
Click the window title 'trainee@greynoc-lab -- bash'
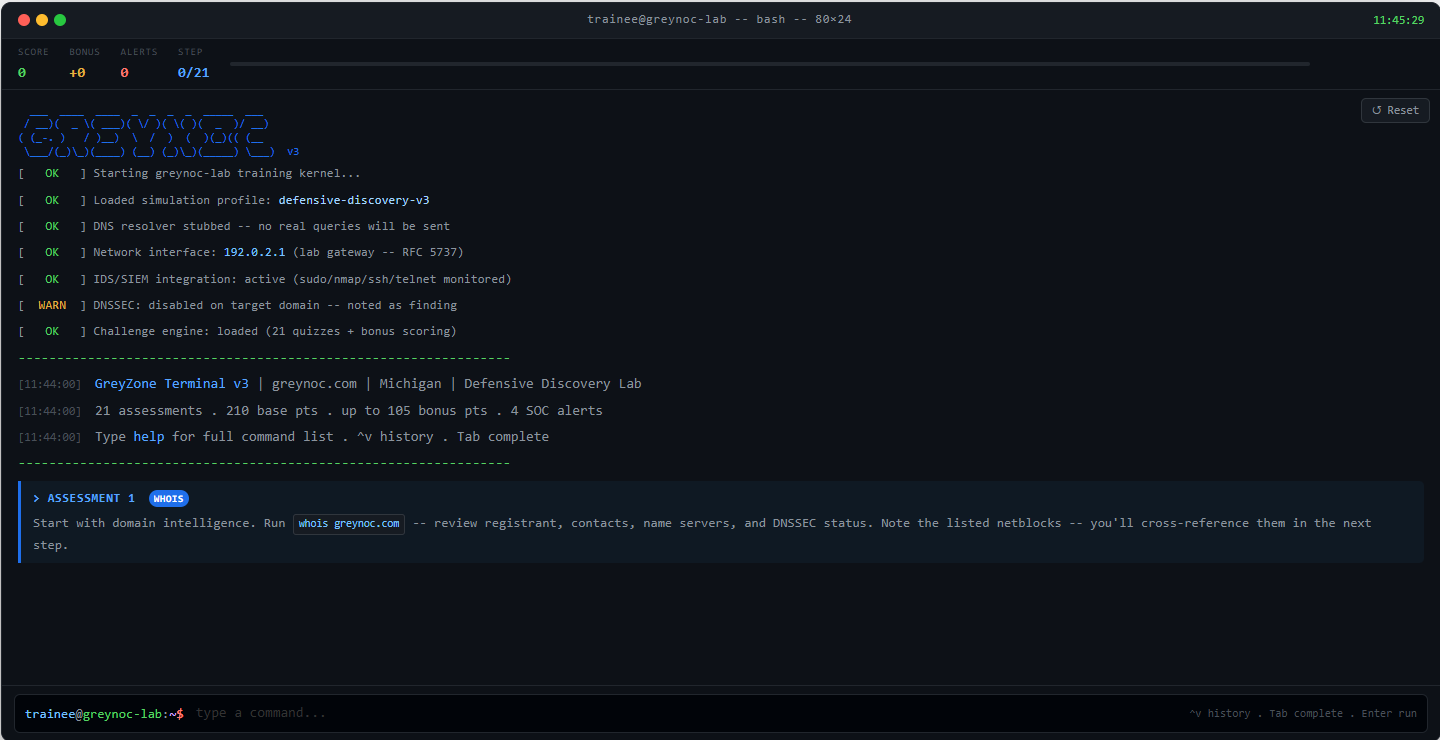click(686, 20)
